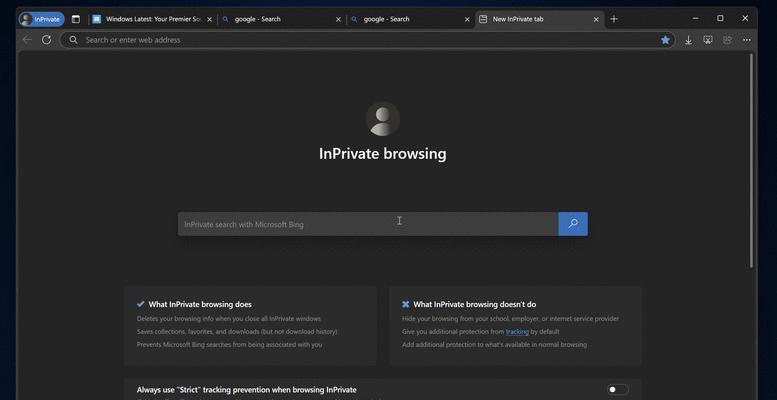
Task: Click text Prevents Microsoft Bing searches line
Action: tap(229, 344)
